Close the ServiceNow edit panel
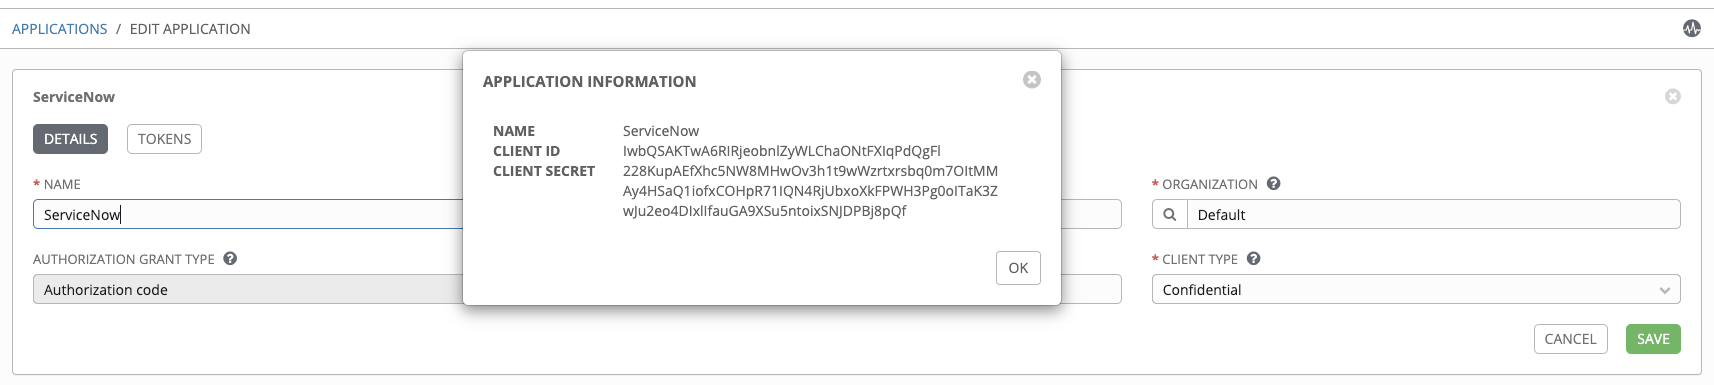Viewport: 1714px width, 385px height. pos(1673,96)
